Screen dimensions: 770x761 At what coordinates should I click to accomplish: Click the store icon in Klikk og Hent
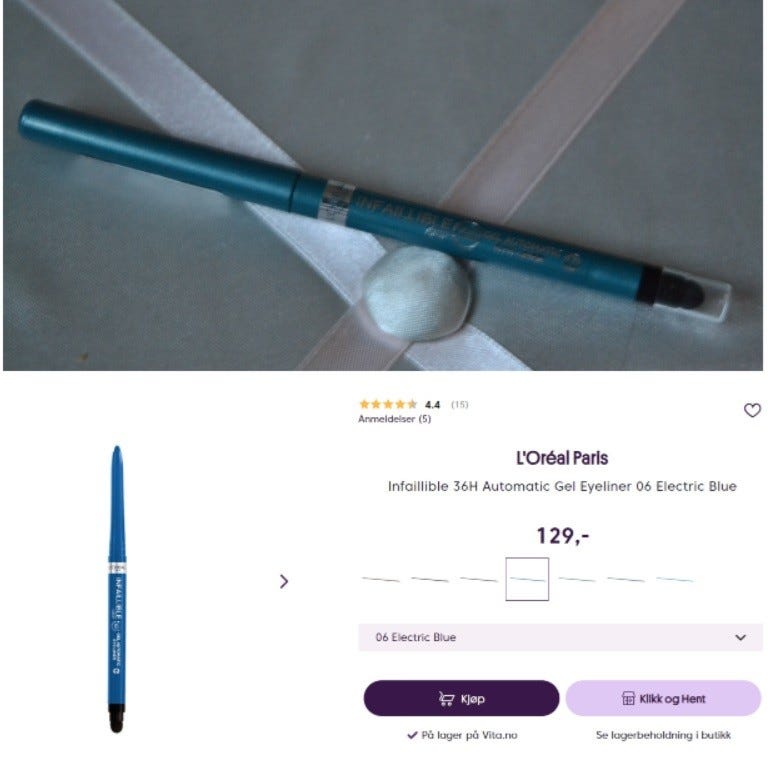click(628, 698)
